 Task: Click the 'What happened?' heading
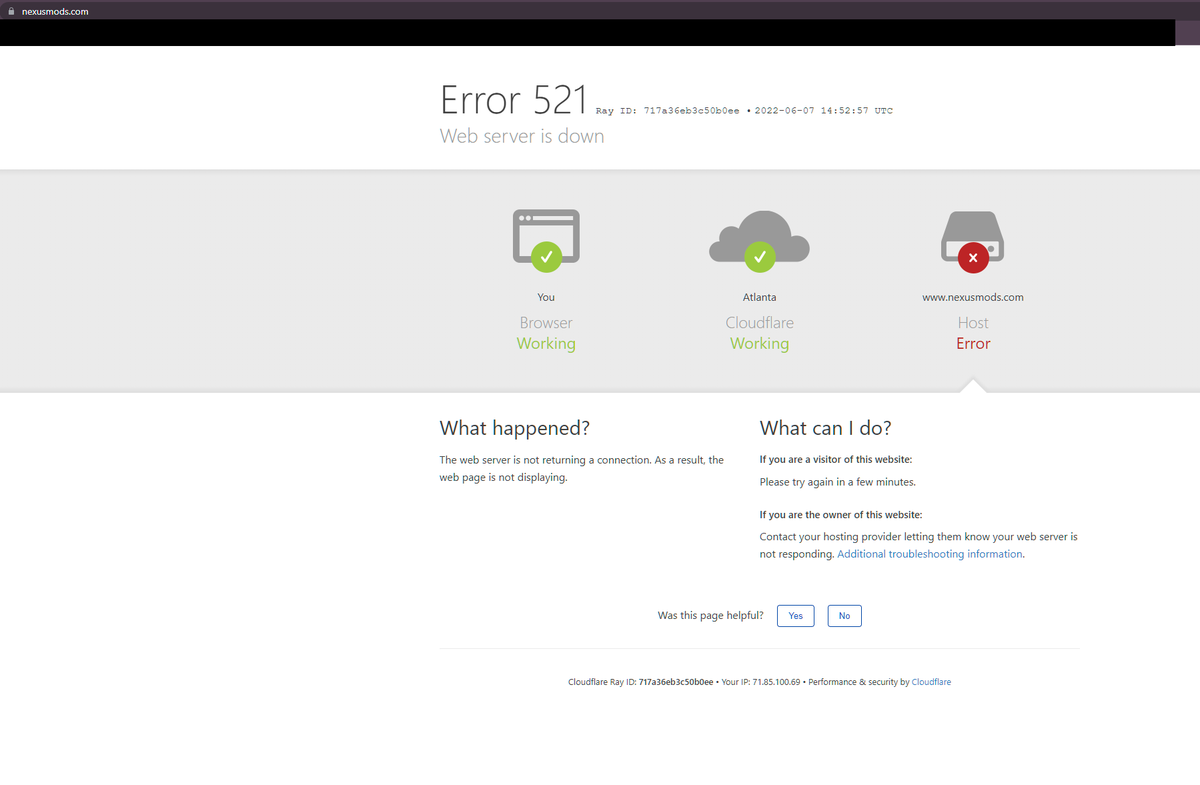coord(515,428)
